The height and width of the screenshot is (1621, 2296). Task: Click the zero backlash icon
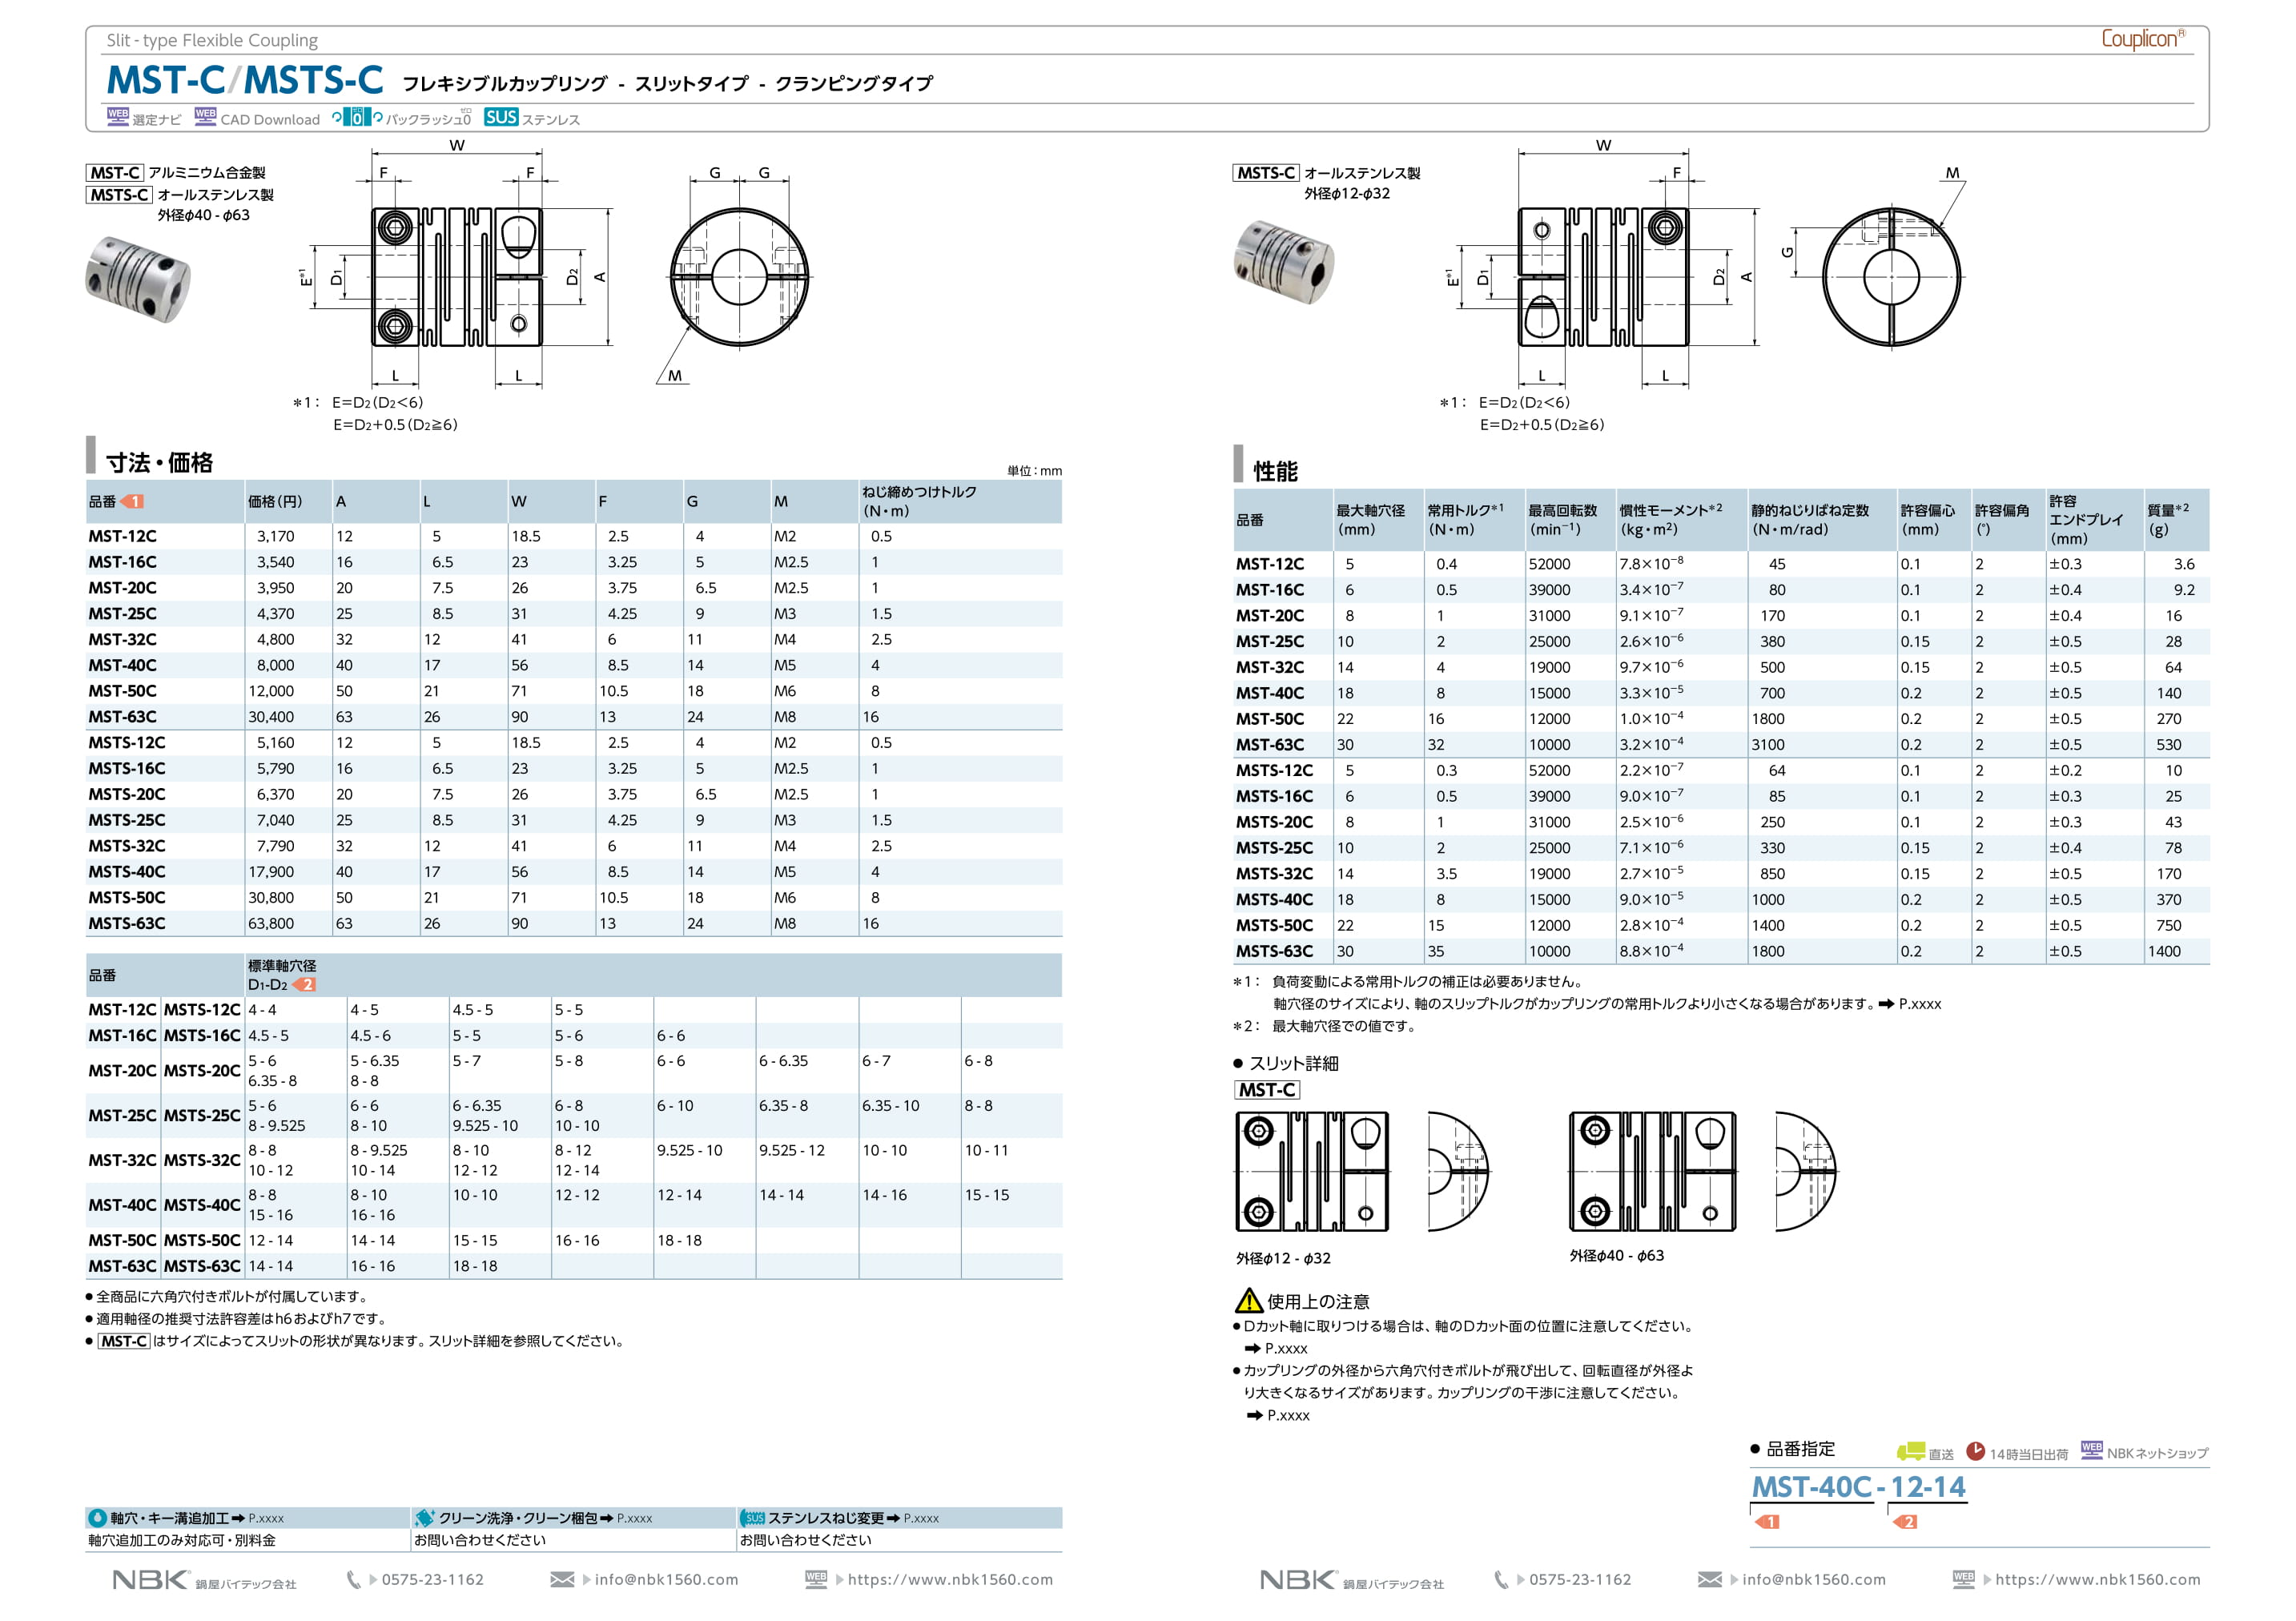click(x=357, y=117)
